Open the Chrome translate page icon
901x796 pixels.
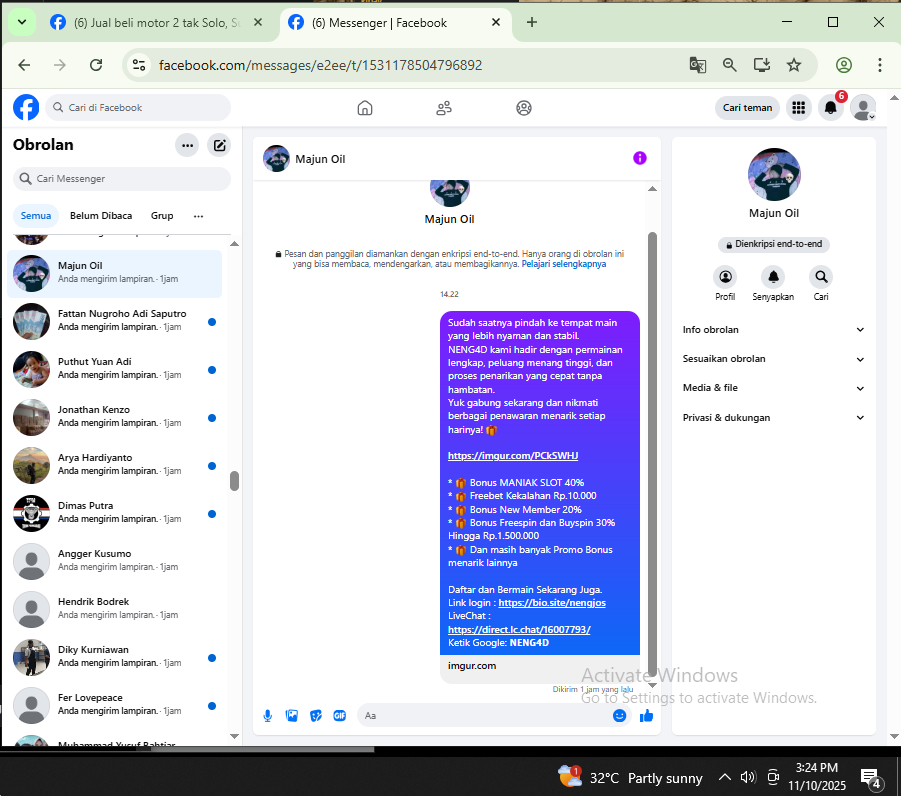point(698,65)
